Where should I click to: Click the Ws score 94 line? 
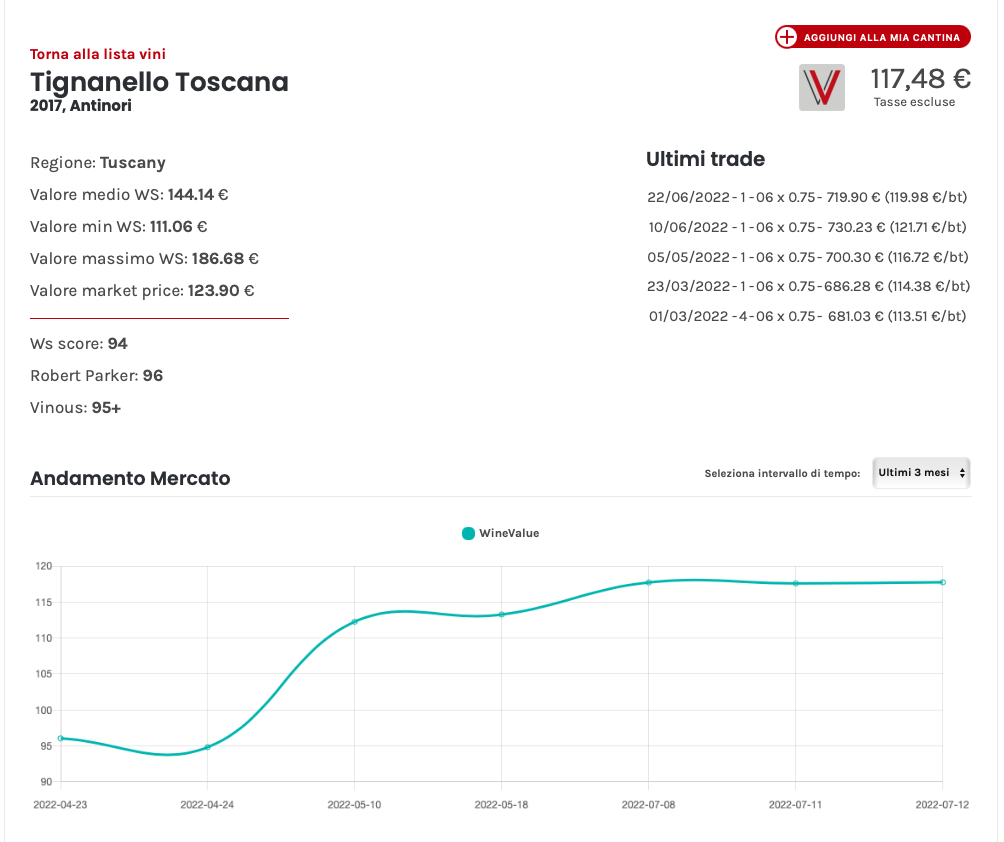(79, 344)
